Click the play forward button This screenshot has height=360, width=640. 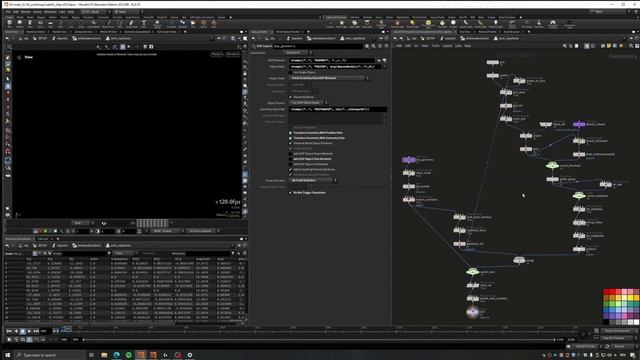tap(29, 331)
